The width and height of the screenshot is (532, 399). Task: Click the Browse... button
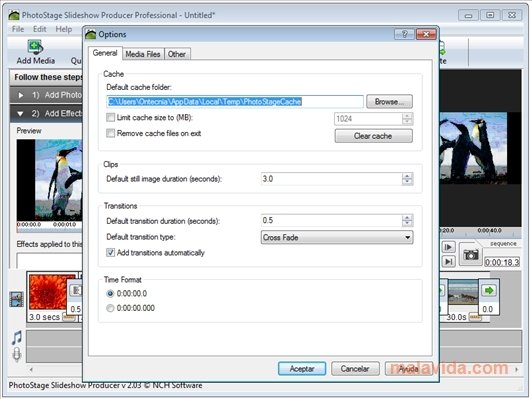[x=390, y=101]
